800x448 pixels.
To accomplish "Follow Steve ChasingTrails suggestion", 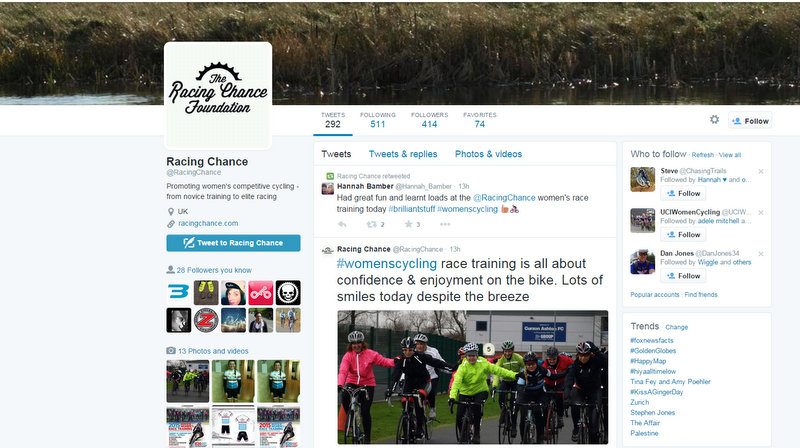I will coord(683,193).
